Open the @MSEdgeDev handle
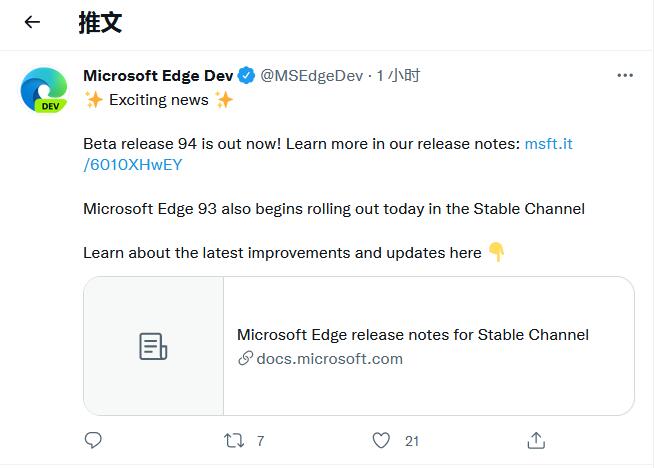Screen dimensions: 655x468 pyautogui.click(x=312, y=76)
